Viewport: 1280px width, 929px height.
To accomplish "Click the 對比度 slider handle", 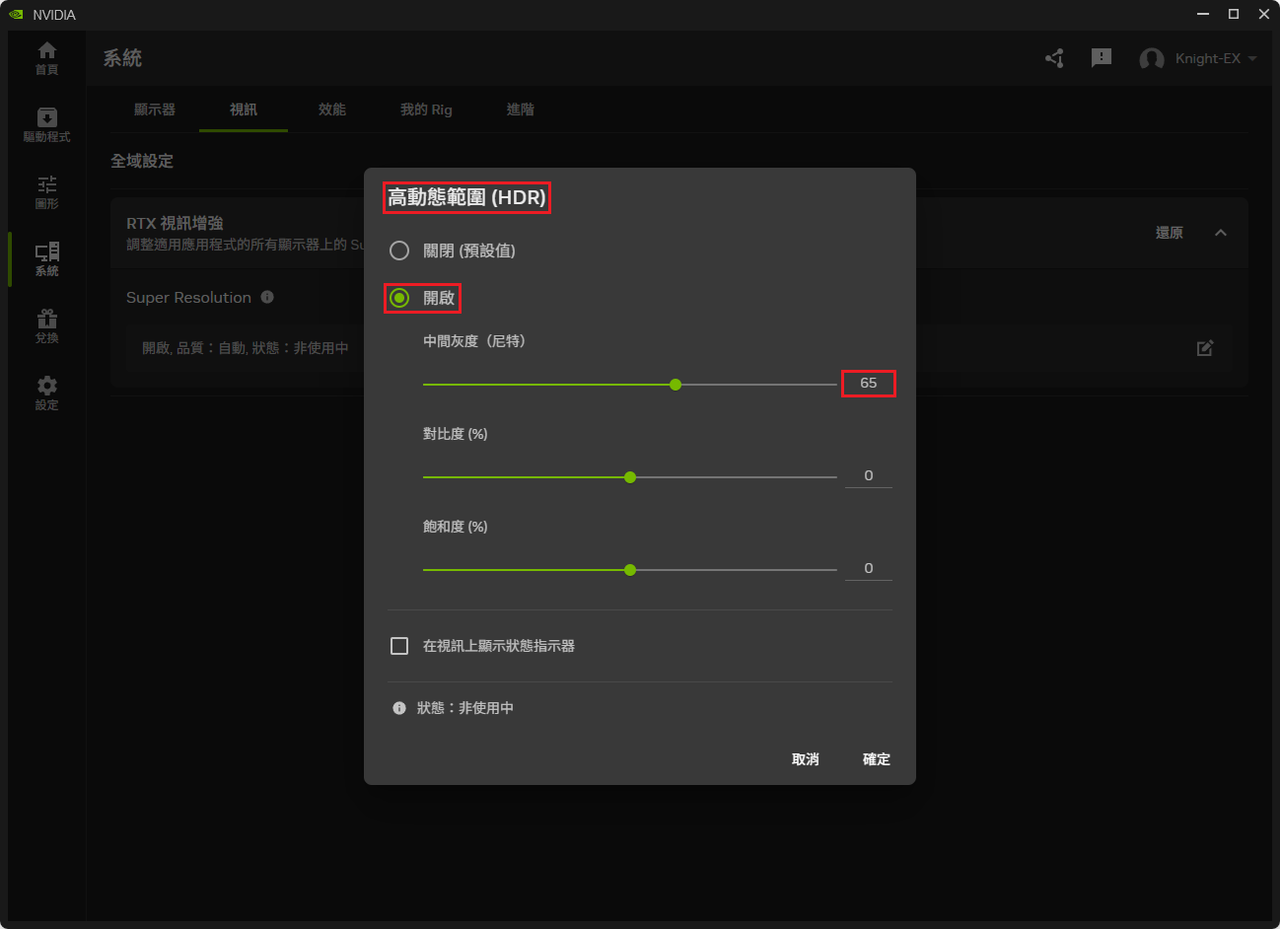I will [630, 477].
